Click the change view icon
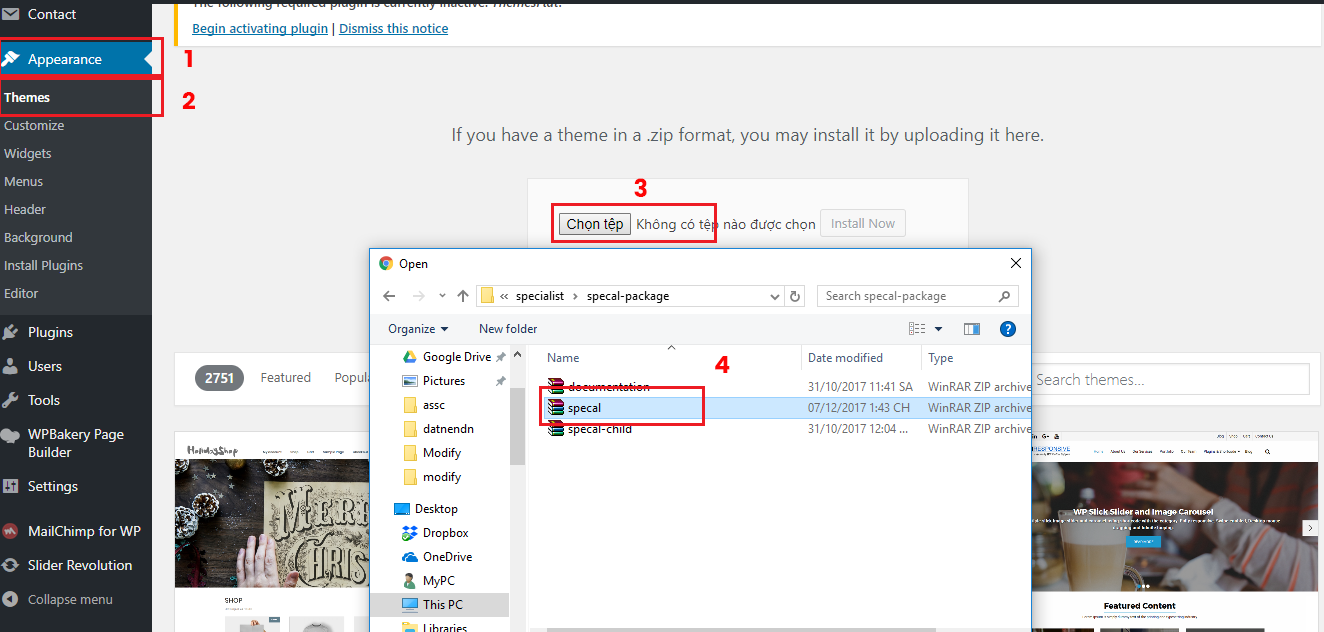This screenshot has width=1324, height=632. [917, 329]
